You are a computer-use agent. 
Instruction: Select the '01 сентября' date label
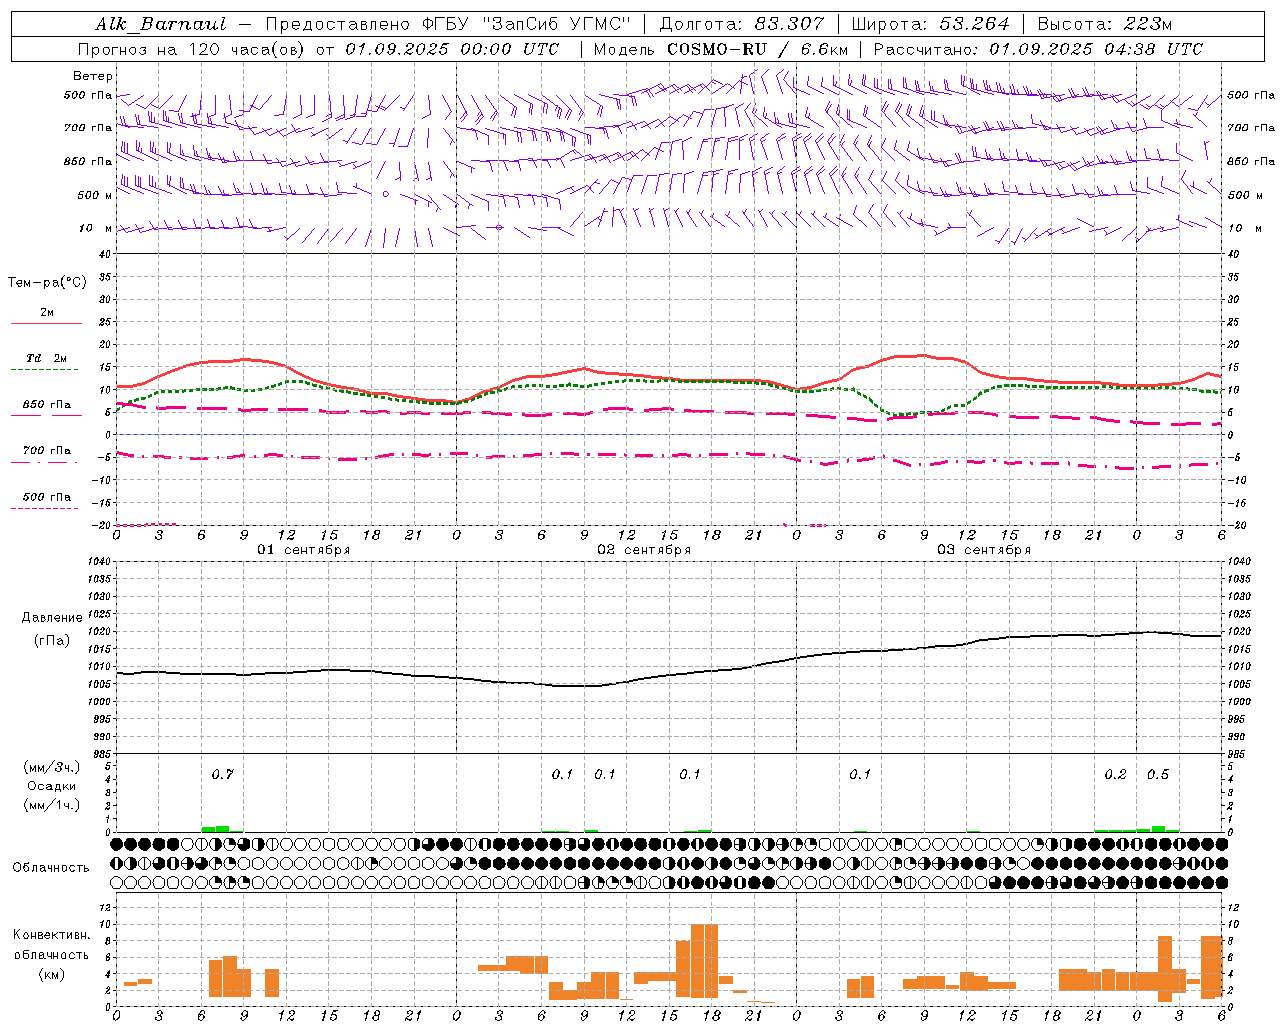click(303, 550)
